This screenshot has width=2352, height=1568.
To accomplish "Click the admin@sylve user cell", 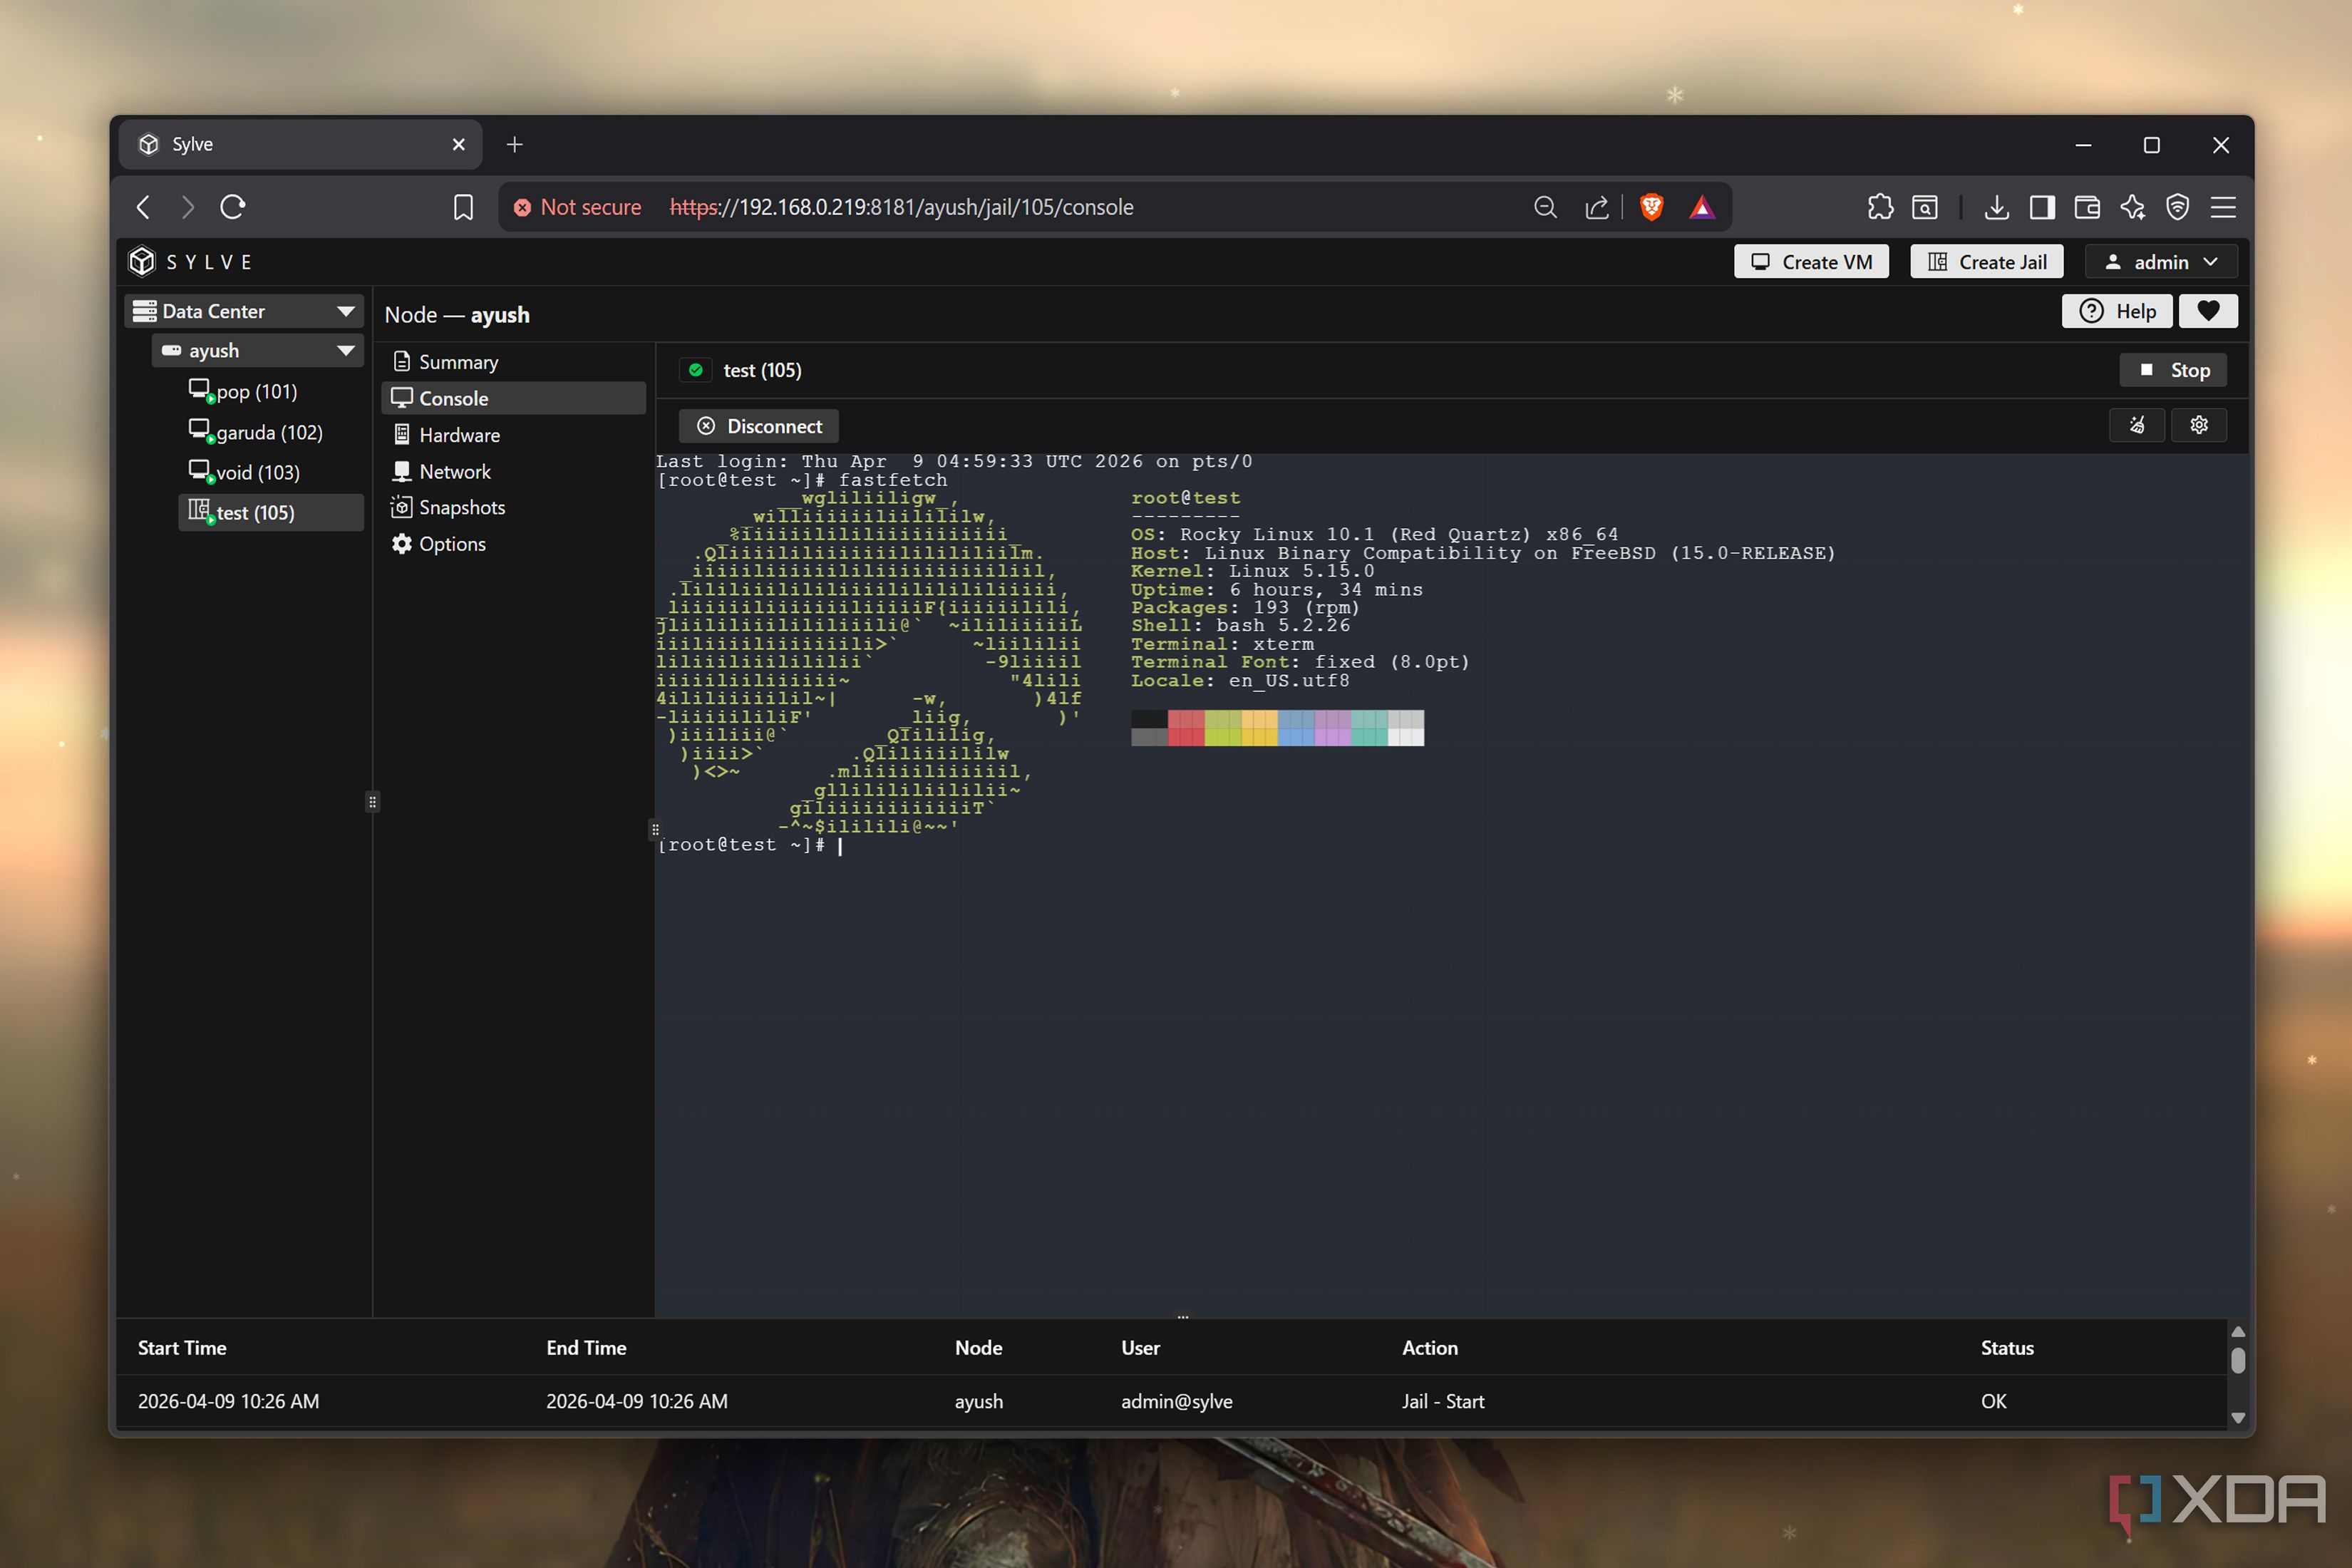I will click(1176, 1401).
